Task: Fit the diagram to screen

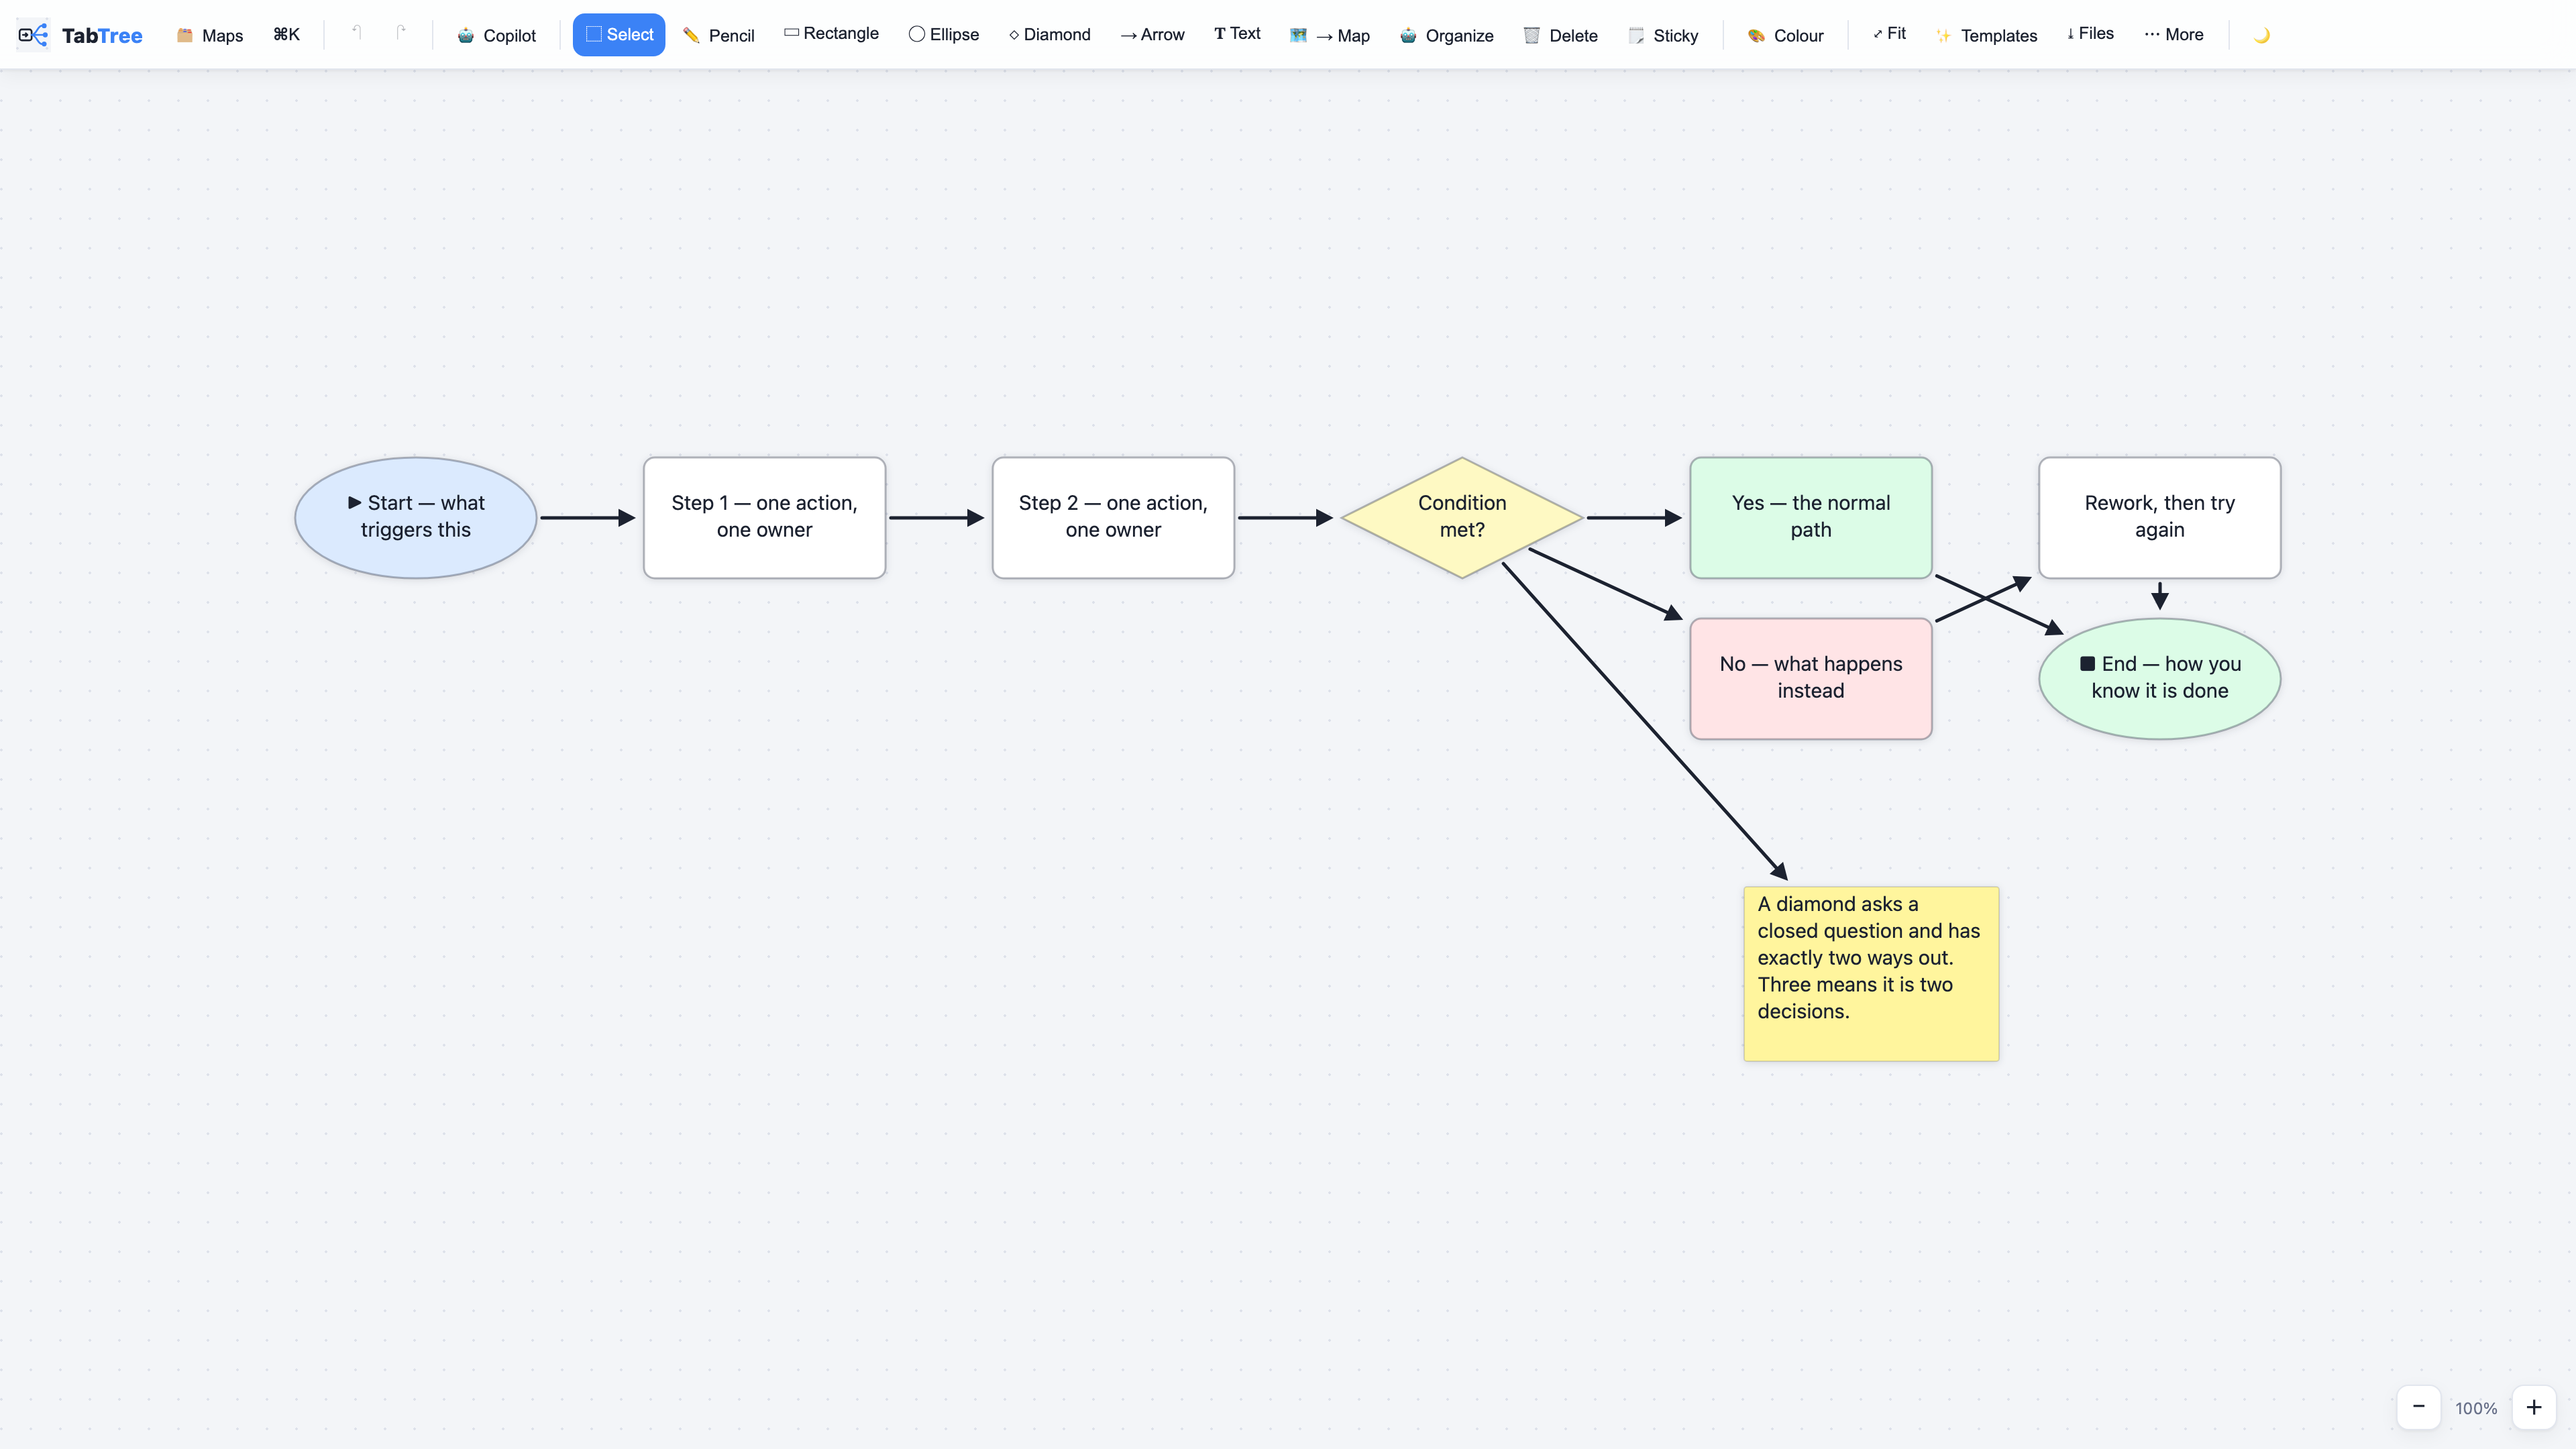Action: click(1888, 35)
